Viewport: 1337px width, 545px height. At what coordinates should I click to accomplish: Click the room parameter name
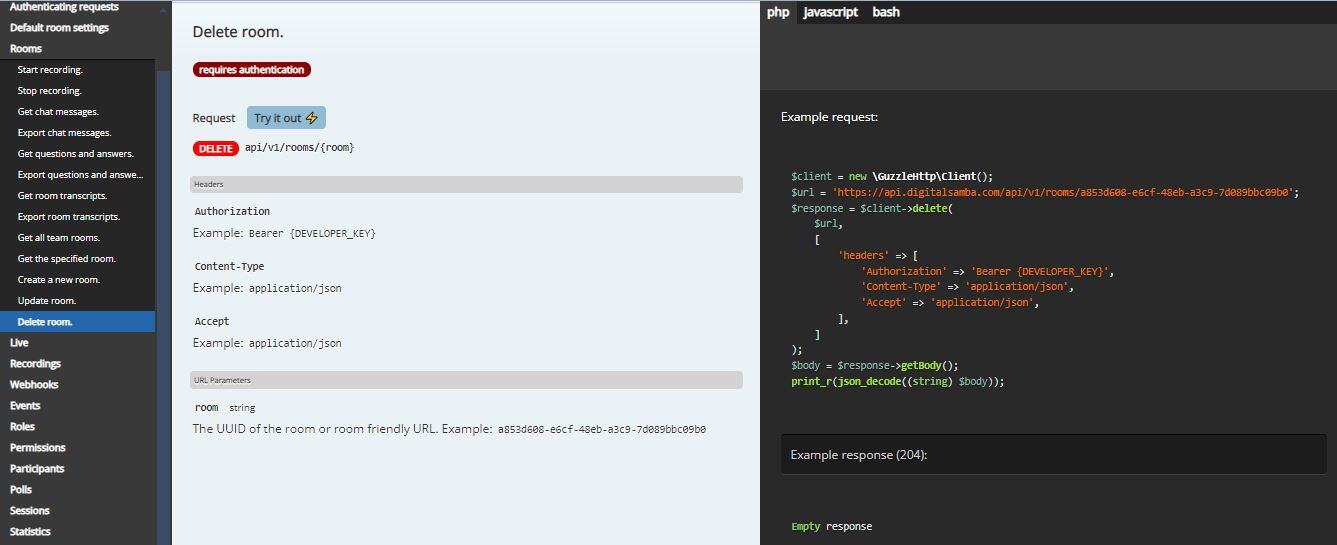click(x=207, y=408)
